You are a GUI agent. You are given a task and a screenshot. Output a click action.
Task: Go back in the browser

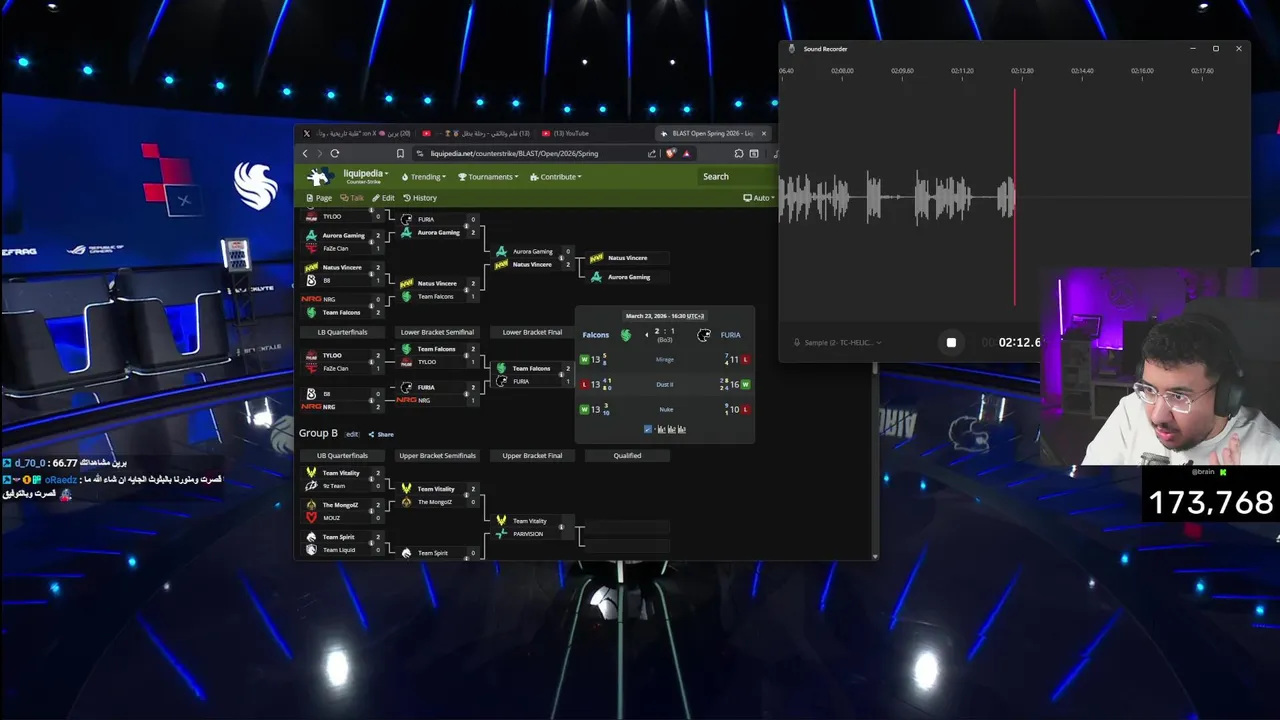tap(305, 153)
